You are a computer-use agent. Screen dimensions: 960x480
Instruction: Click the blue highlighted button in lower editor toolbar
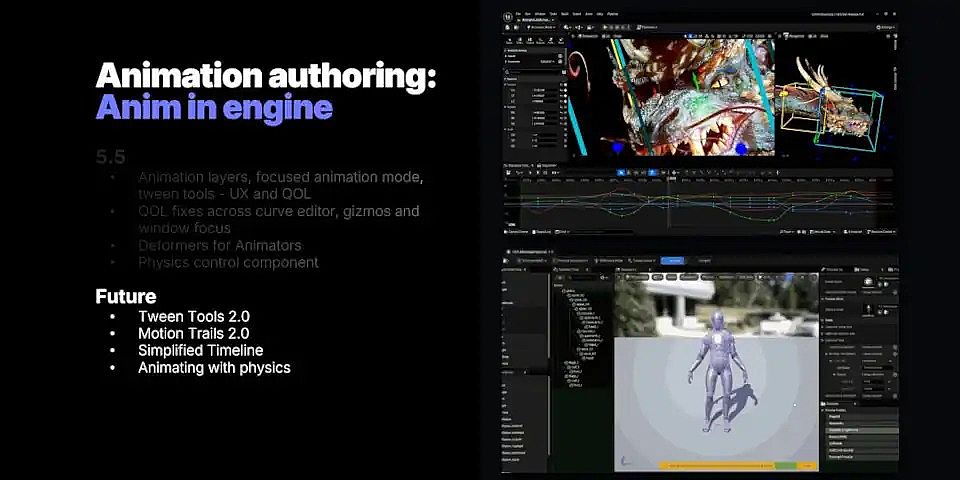671,261
